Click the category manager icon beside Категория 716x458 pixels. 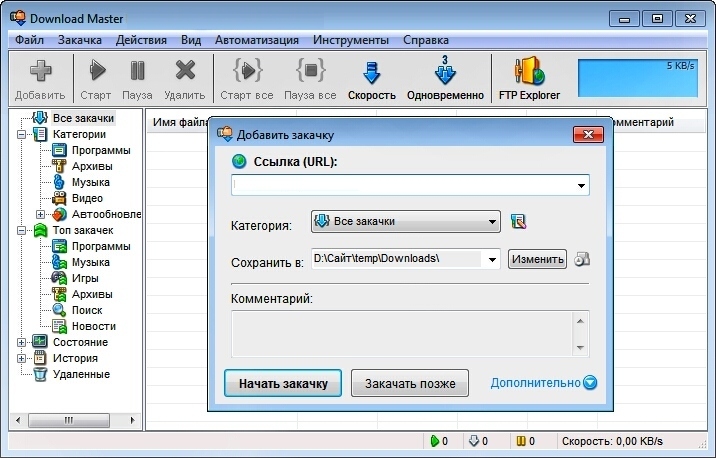pyautogui.click(x=518, y=222)
